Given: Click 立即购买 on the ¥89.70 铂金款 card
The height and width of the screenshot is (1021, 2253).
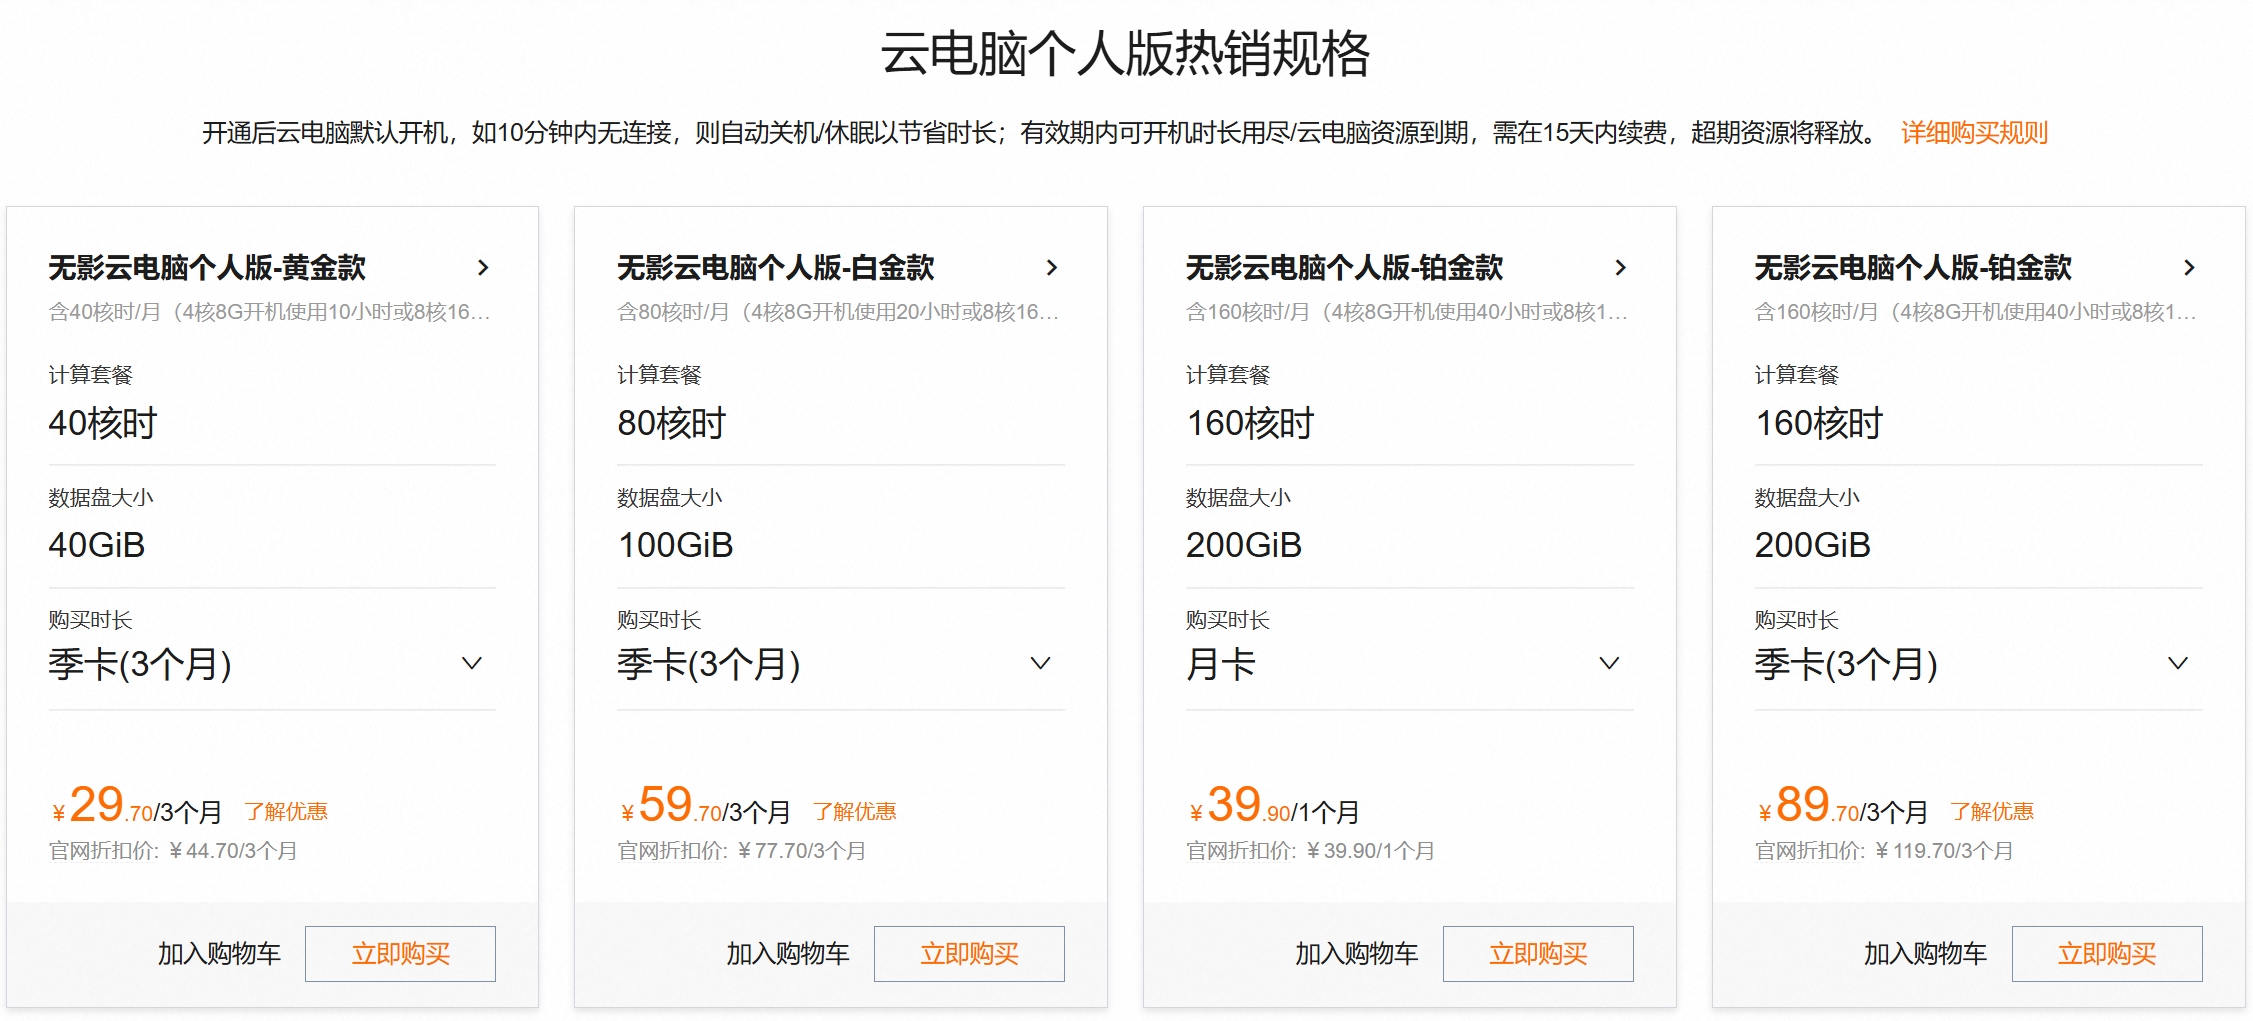Looking at the screenshot, I should 2107,954.
